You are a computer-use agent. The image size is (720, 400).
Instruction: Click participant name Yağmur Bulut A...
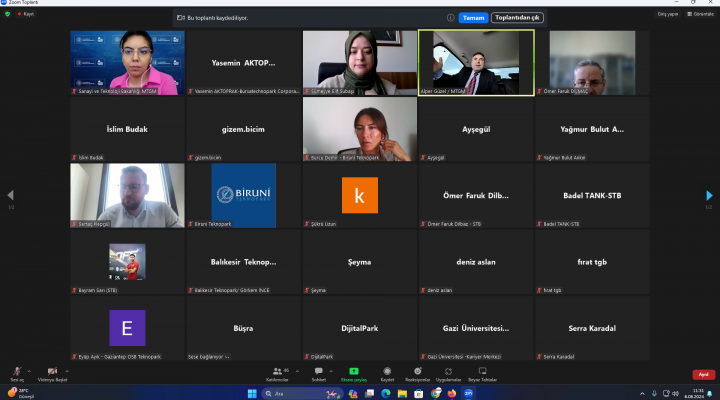click(x=592, y=129)
